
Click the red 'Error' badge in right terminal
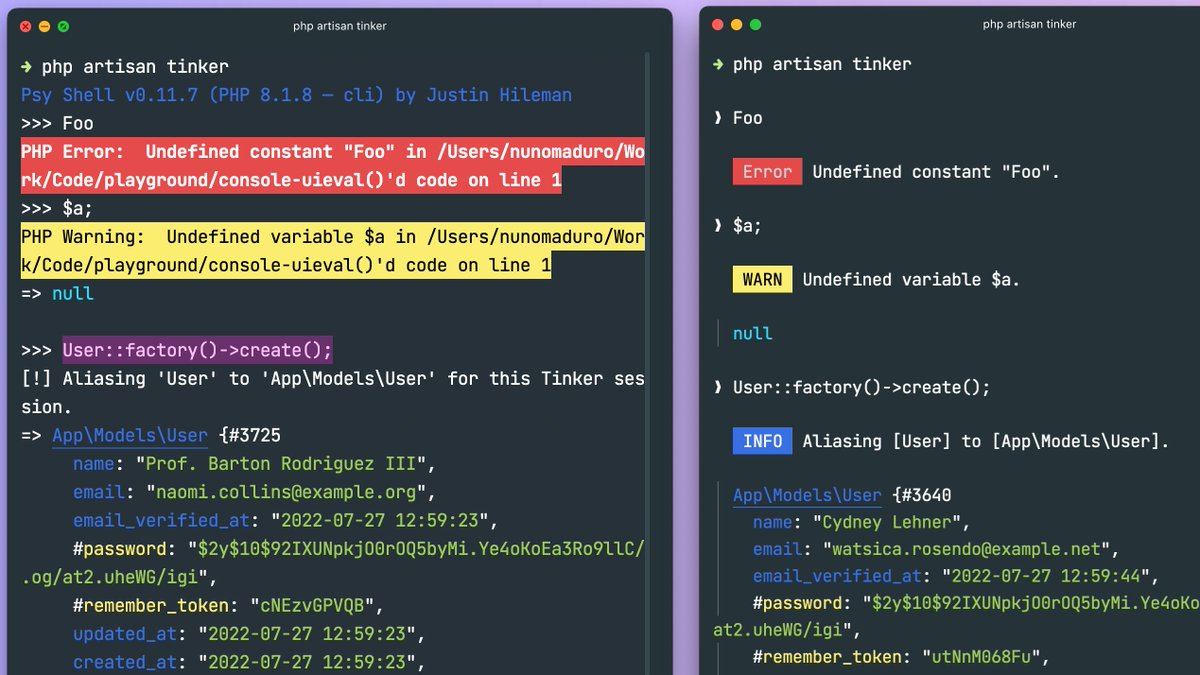[x=767, y=172]
